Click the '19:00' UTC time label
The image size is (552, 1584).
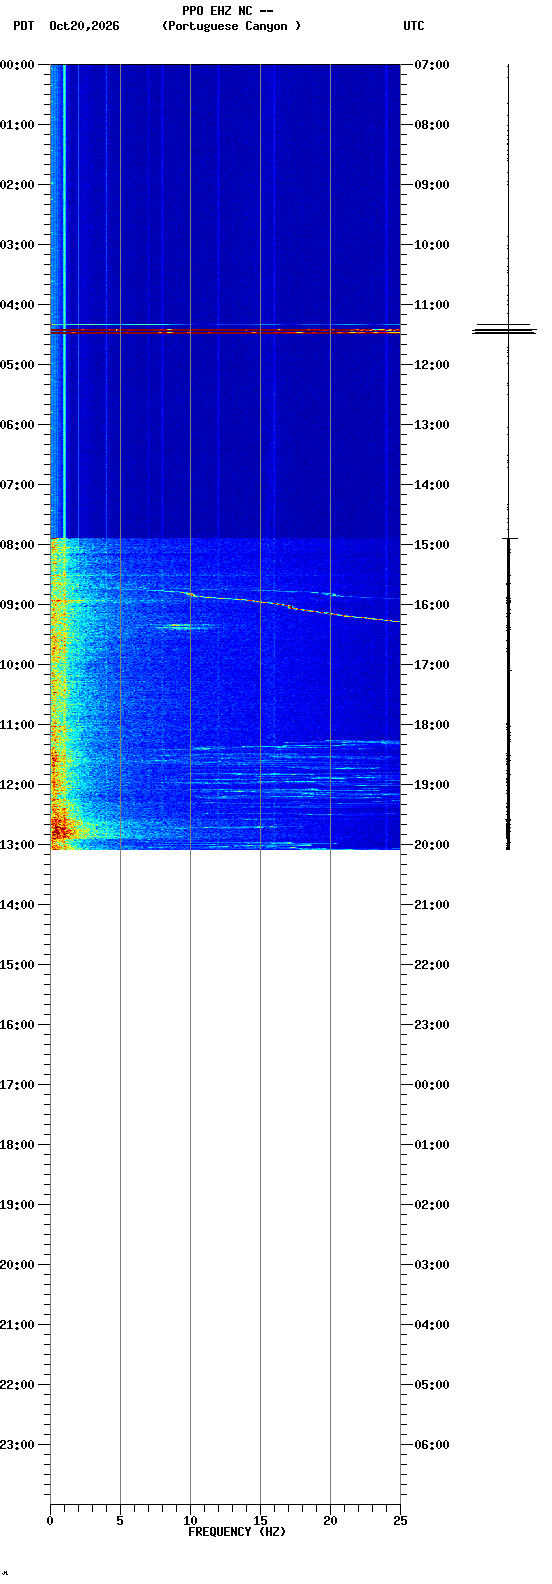tap(432, 785)
